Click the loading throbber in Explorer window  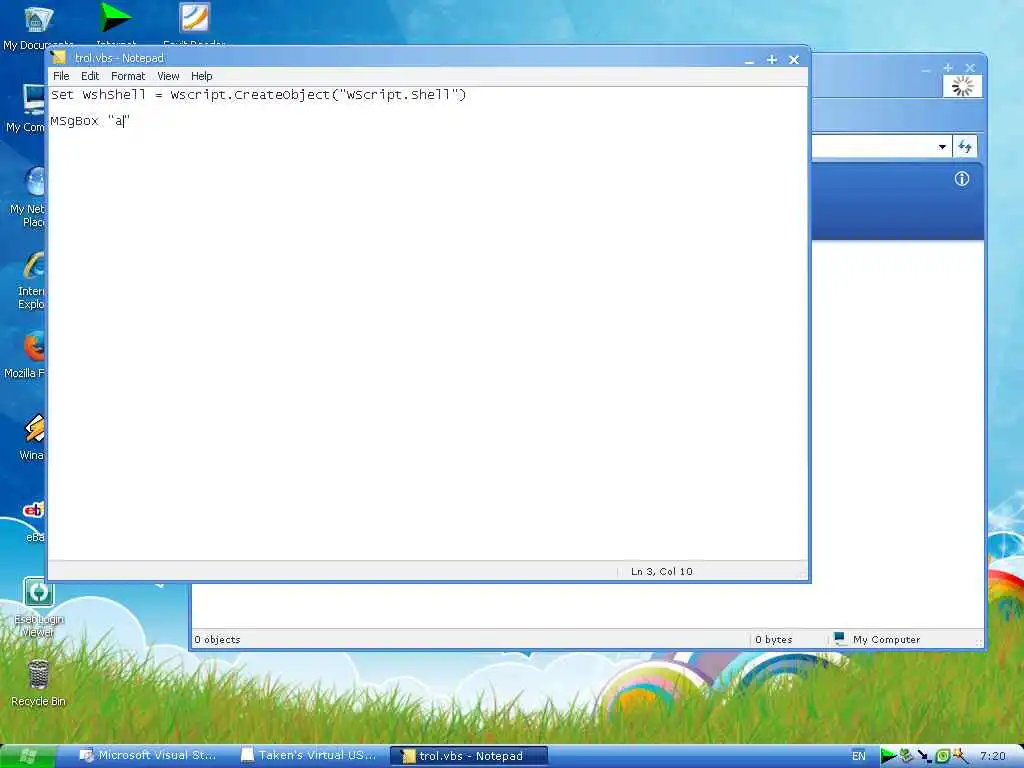(962, 86)
